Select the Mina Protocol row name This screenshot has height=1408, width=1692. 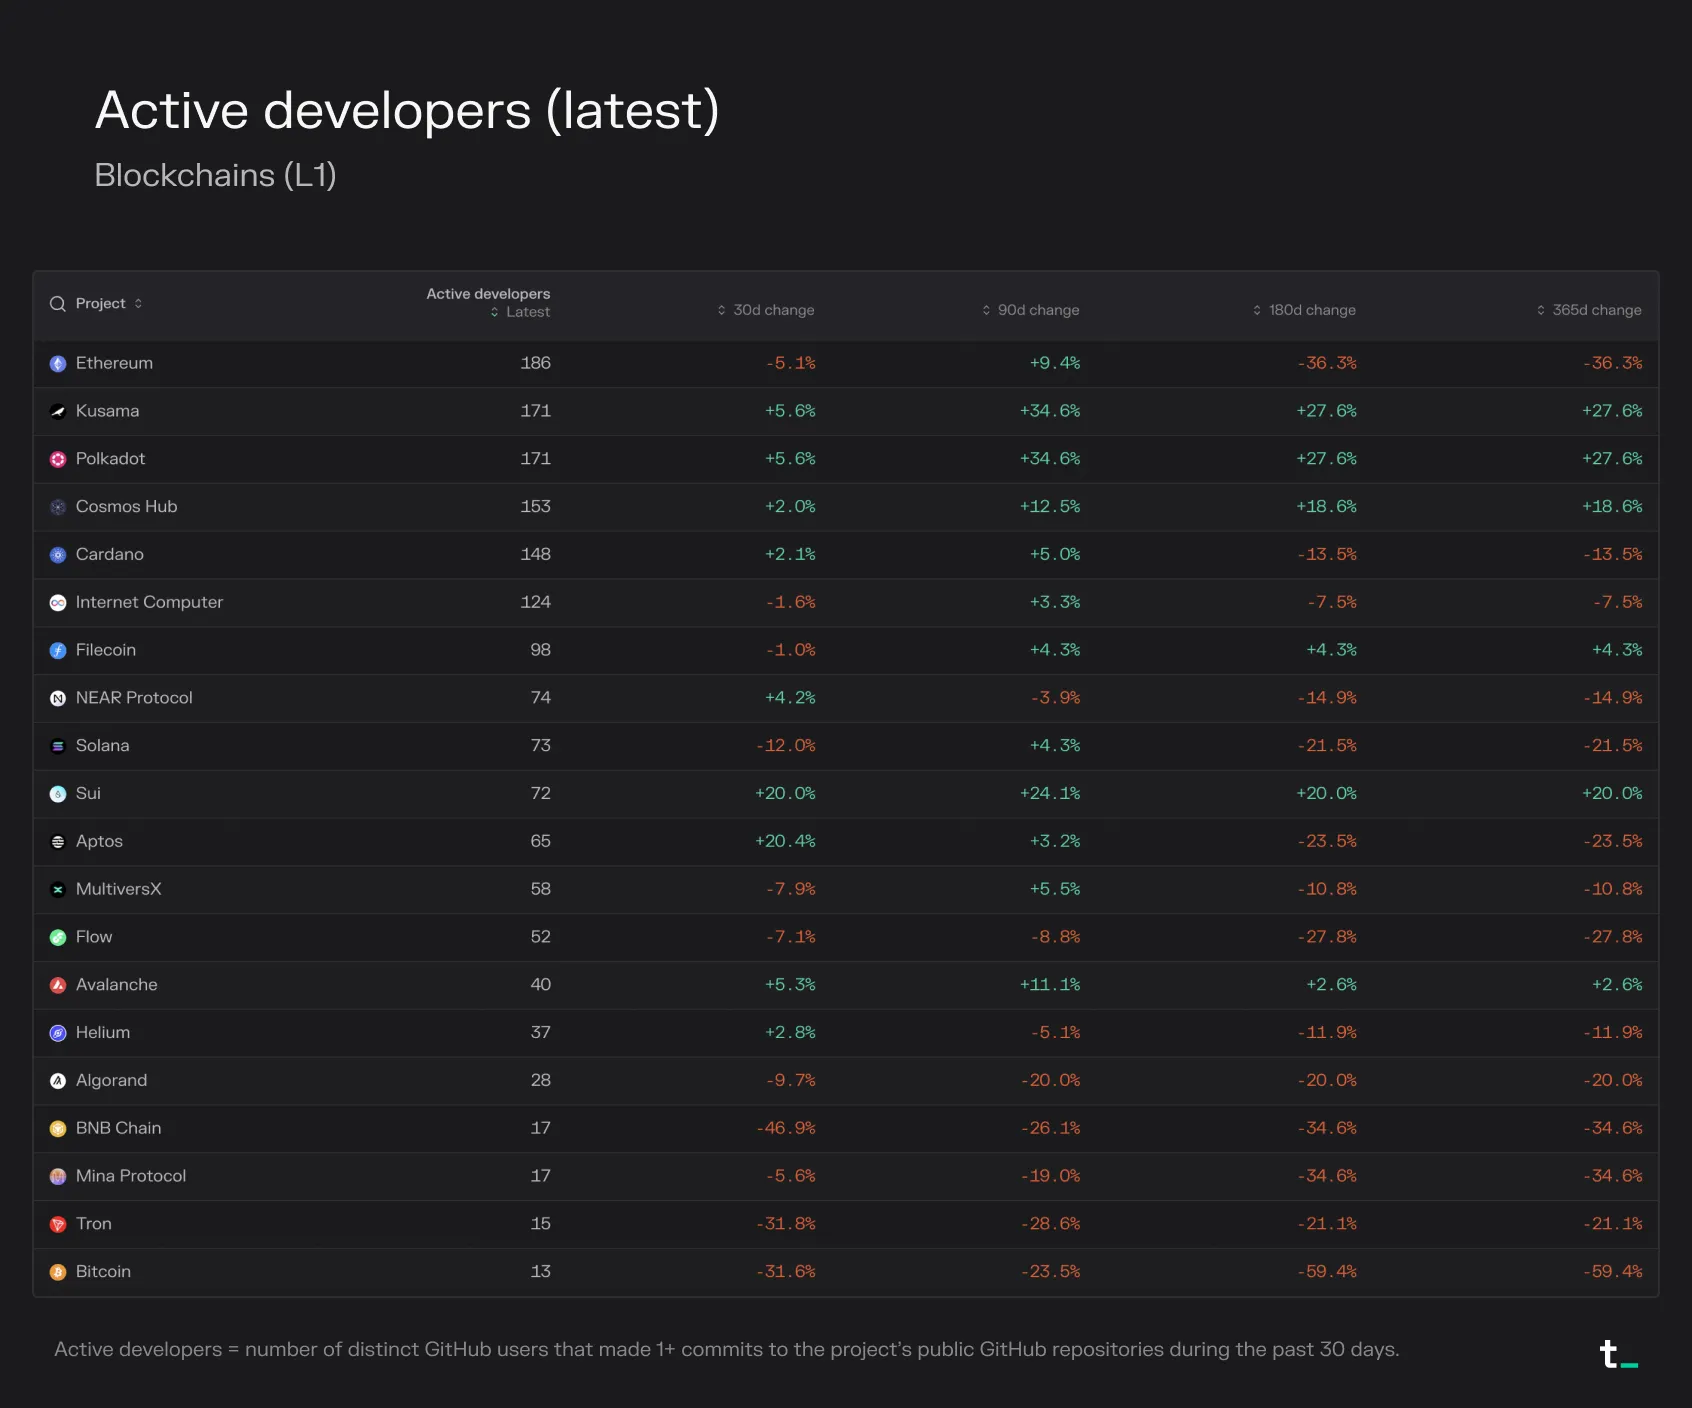click(x=131, y=1176)
